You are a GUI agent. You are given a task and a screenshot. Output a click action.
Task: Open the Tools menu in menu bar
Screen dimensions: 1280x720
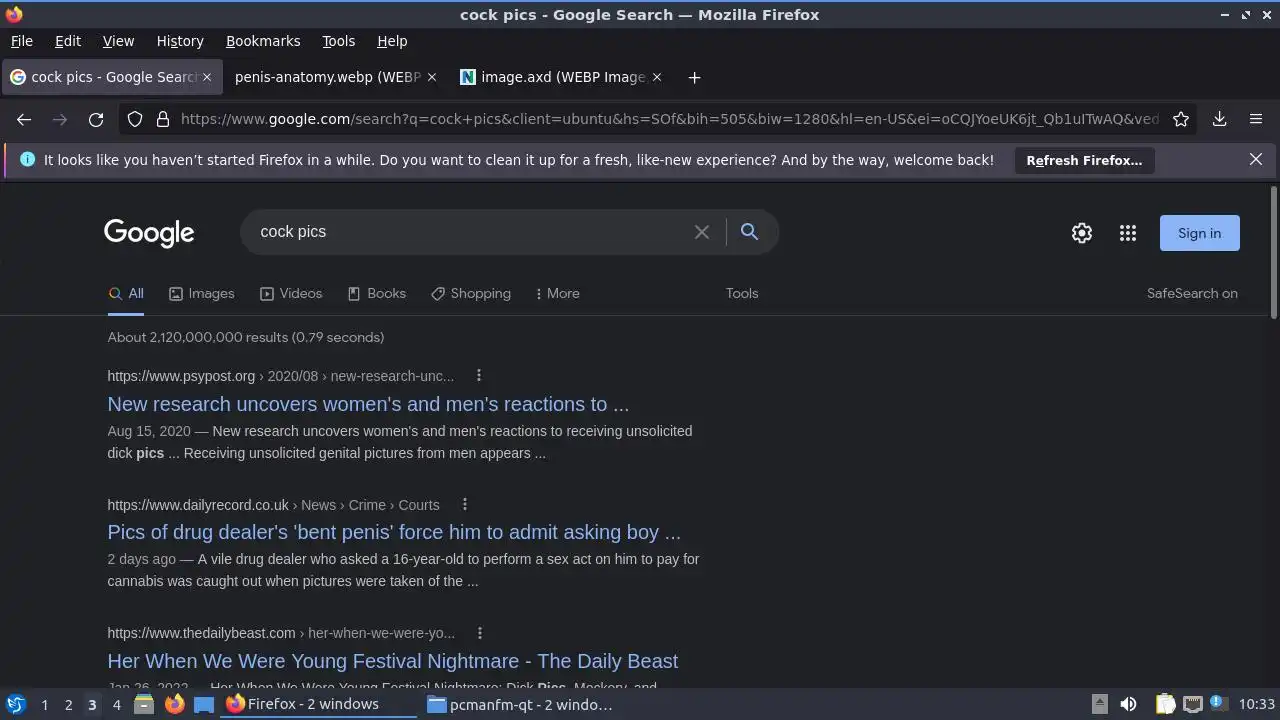click(338, 41)
